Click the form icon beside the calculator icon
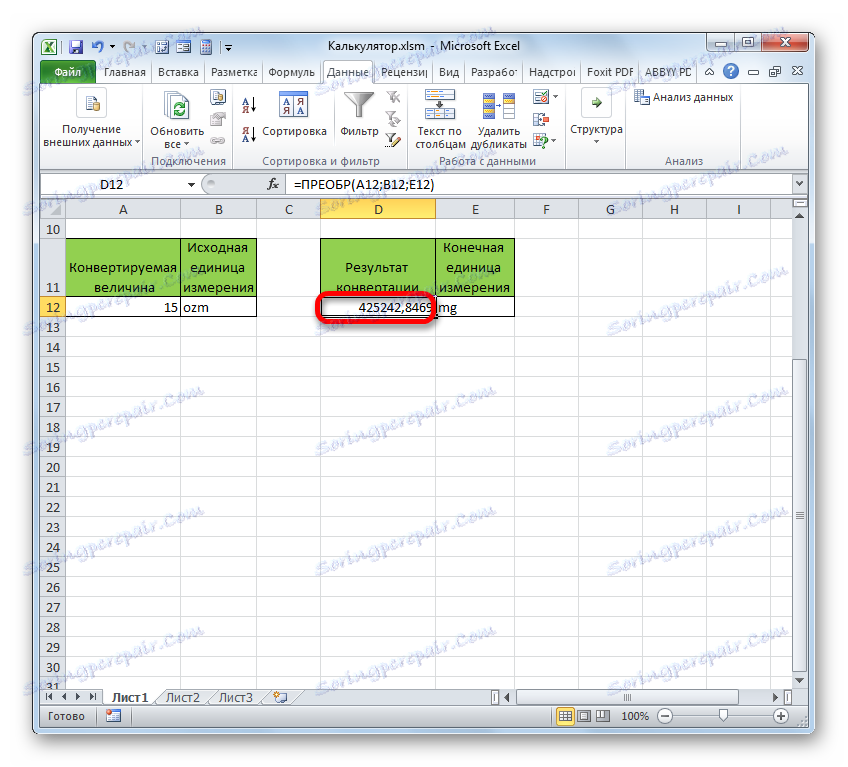Viewport: 848px width, 767px height. tap(184, 47)
